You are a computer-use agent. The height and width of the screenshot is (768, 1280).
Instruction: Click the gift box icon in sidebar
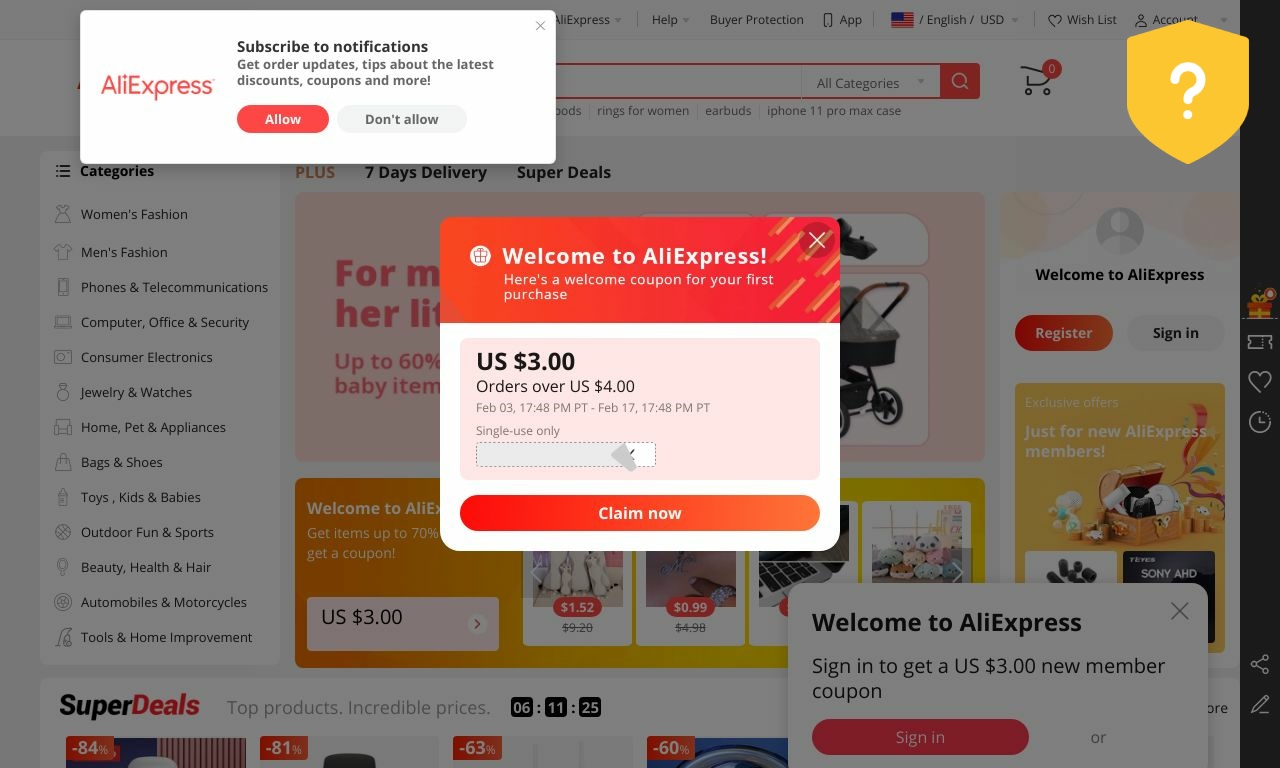[1260, 303]
